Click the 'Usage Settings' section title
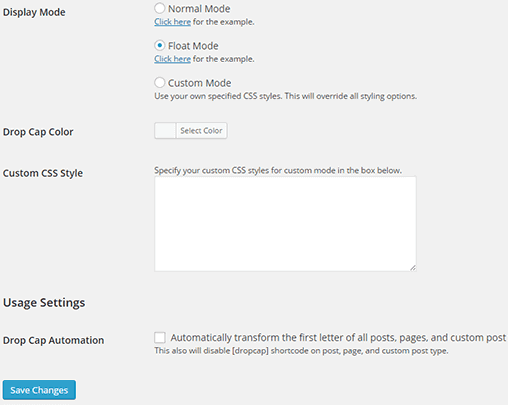 44,303
